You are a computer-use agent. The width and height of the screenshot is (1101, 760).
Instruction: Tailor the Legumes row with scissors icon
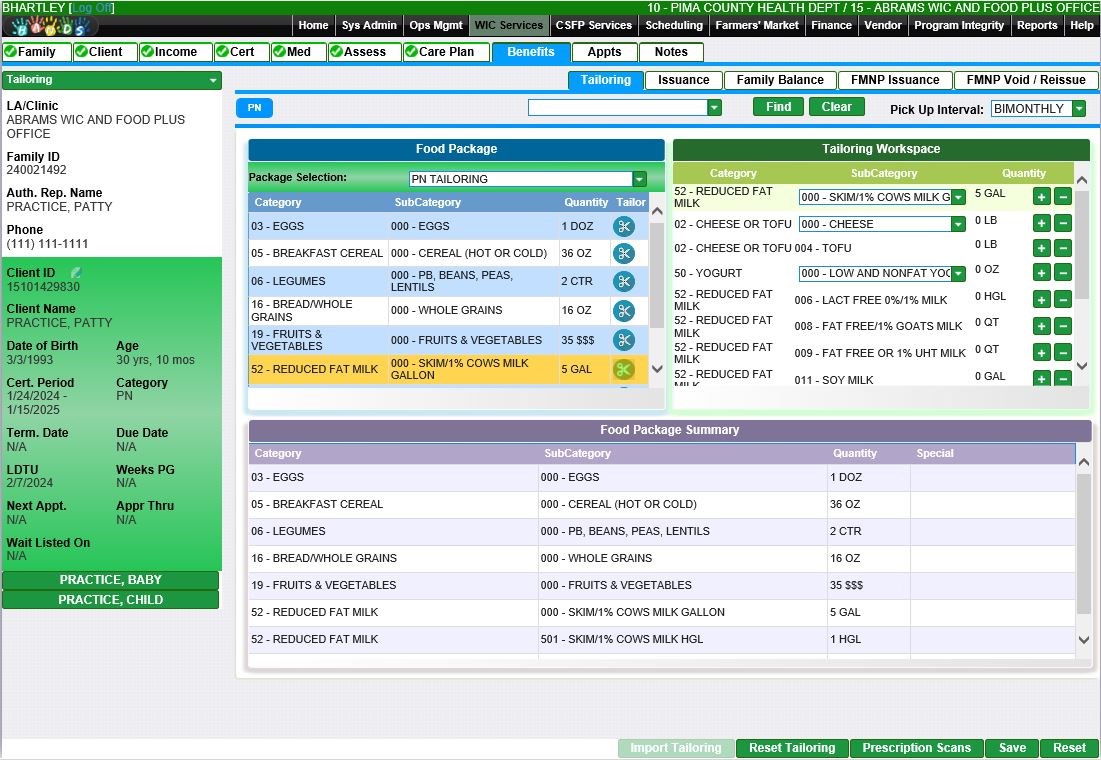point(624,282)
